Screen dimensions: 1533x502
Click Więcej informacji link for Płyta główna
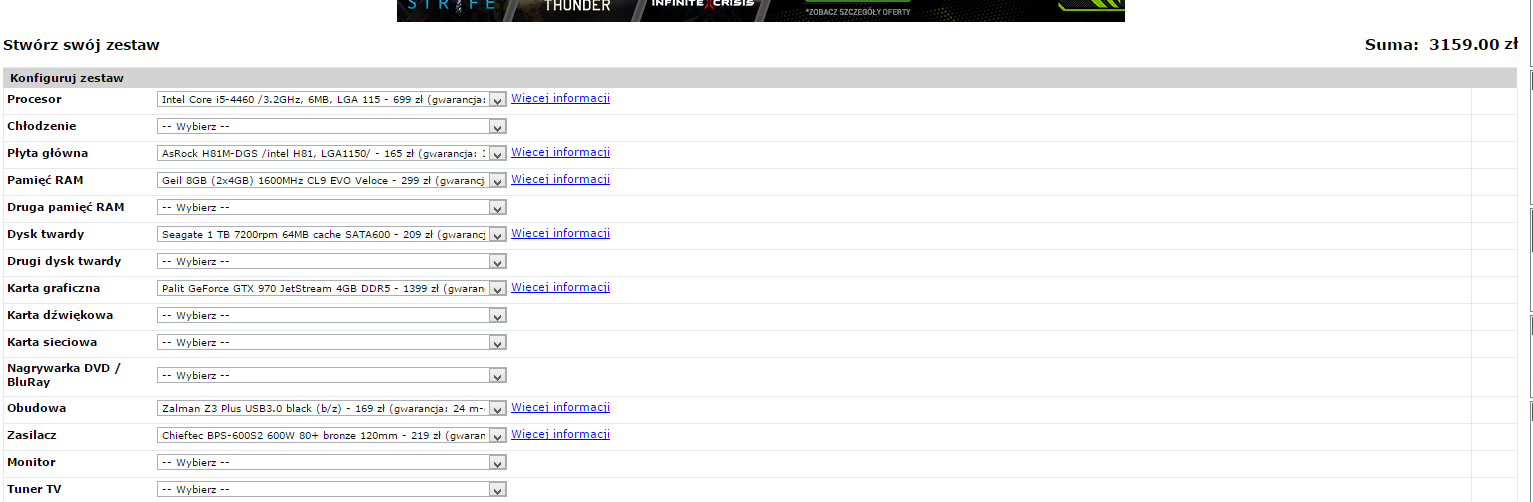[561, 152]
